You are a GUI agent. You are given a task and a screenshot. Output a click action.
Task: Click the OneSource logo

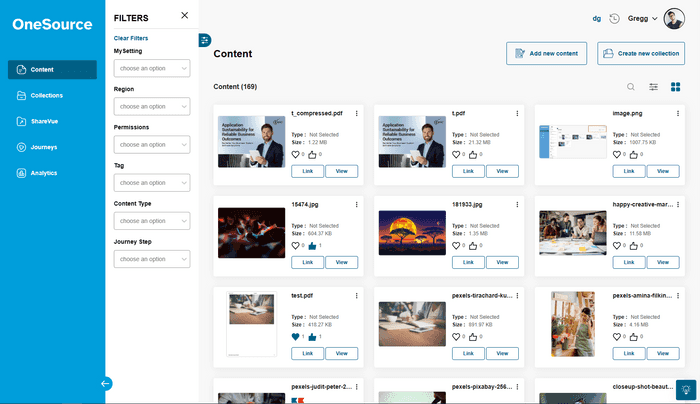(x=52, y=24)
